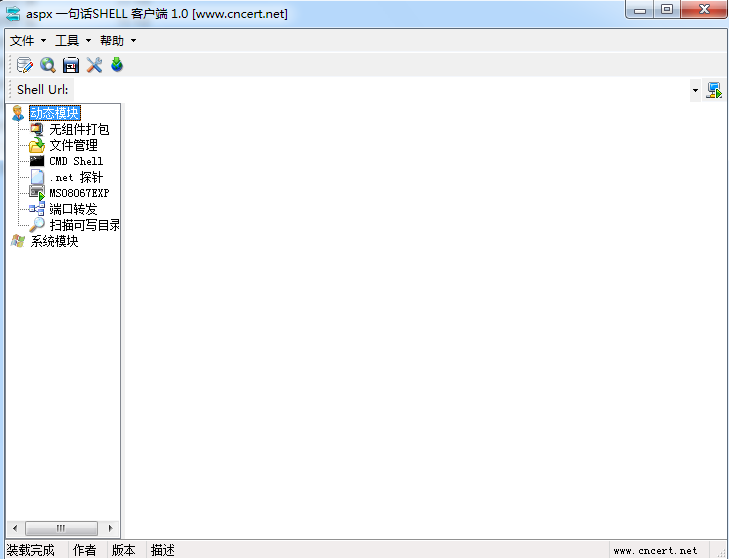Click the application icon in title bar
This screenshot has width=729, height=559.
pyautogui.click(x=13, y=13)
